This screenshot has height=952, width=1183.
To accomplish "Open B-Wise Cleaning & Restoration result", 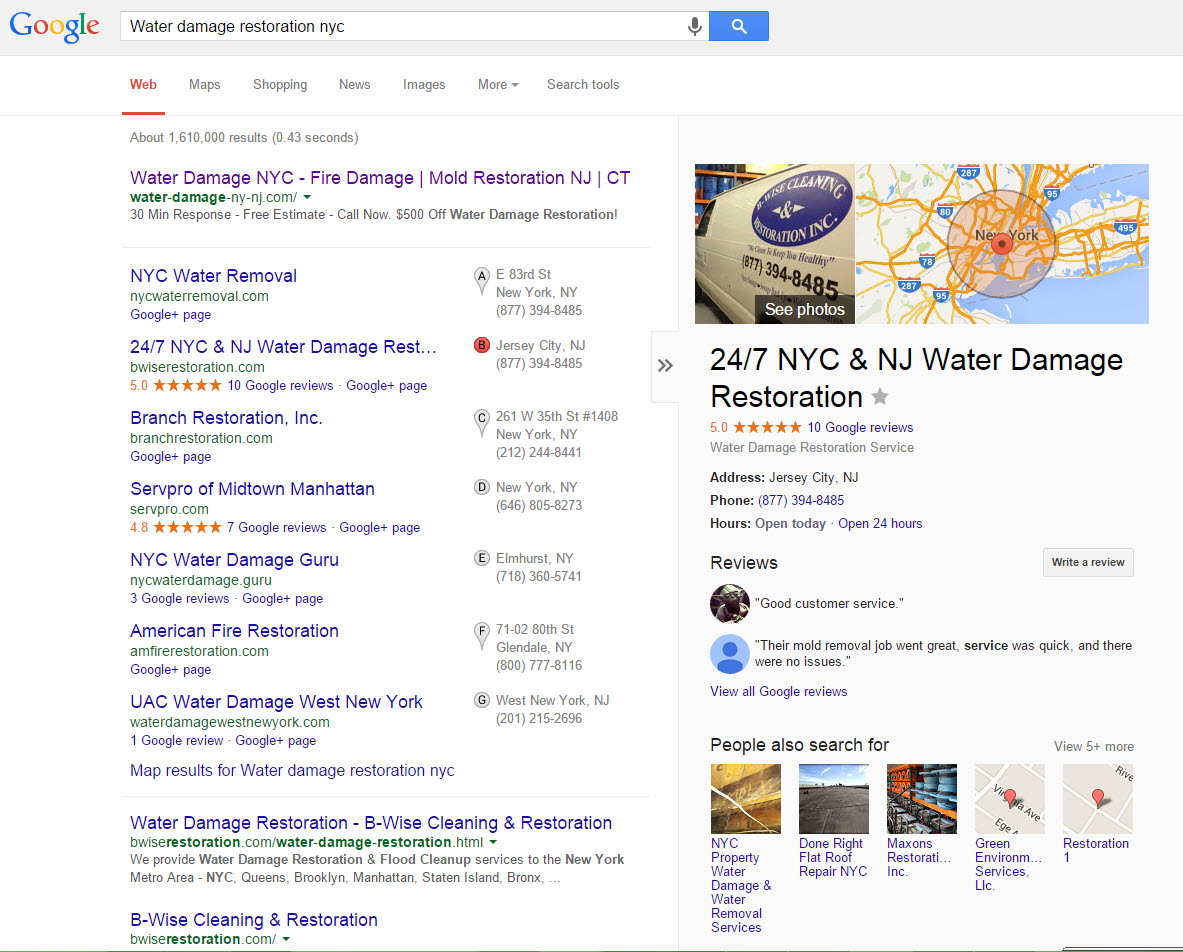I will tap(254, 920).
